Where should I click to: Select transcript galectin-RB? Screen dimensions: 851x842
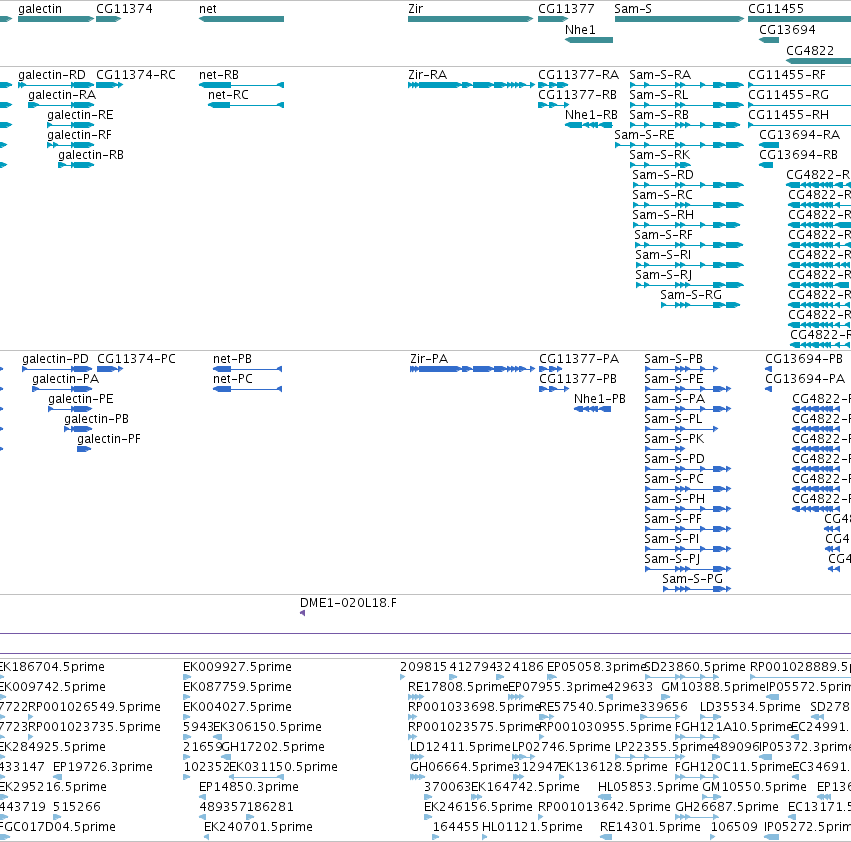76,165
